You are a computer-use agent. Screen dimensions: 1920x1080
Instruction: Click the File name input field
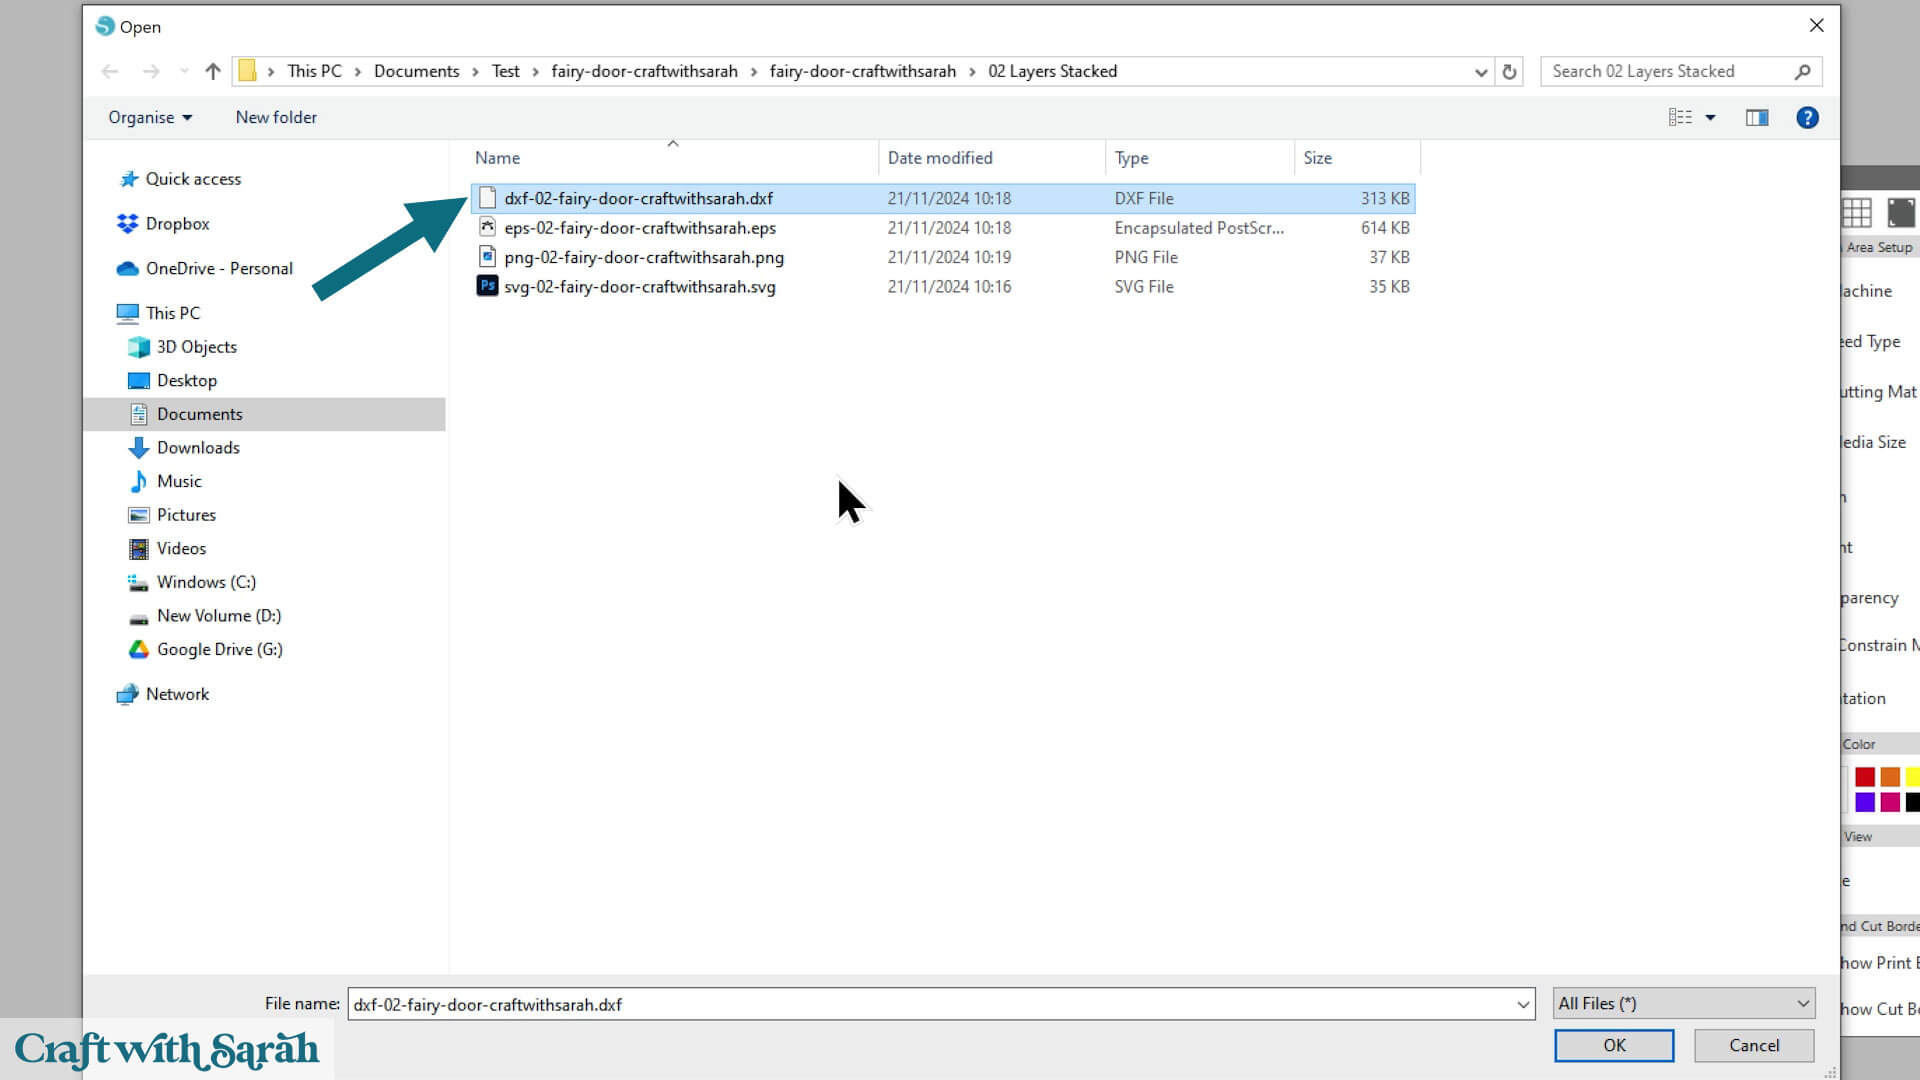[930, 1004]
